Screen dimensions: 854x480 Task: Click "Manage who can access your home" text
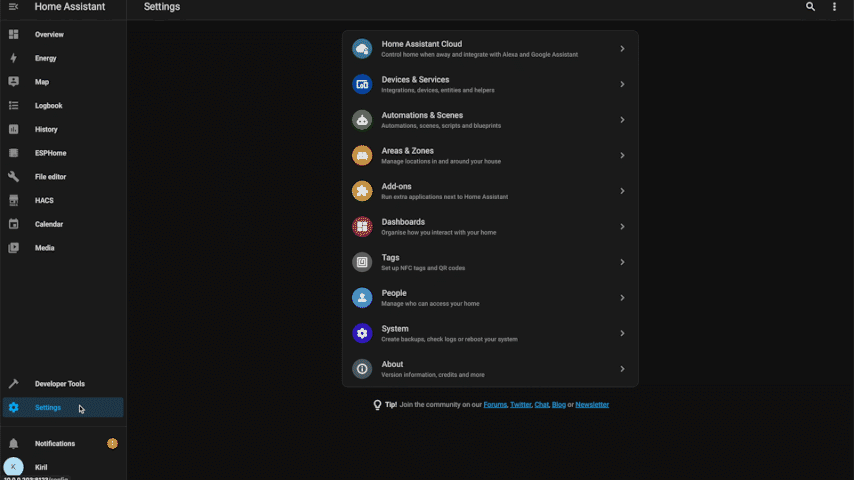[x=430, y=303]
